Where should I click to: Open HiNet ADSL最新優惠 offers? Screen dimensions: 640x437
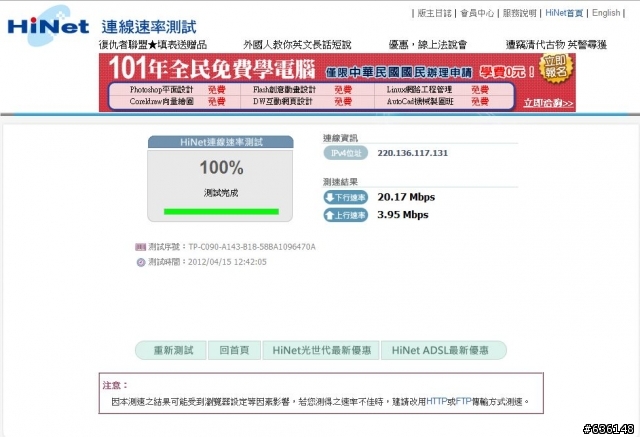tap(441, 350)
